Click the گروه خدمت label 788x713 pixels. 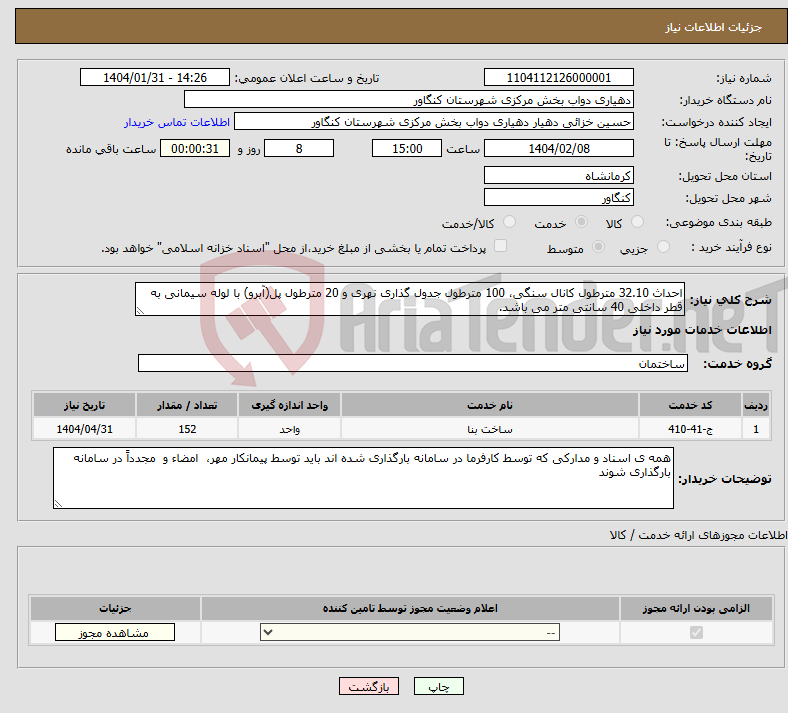pos(737,364)
